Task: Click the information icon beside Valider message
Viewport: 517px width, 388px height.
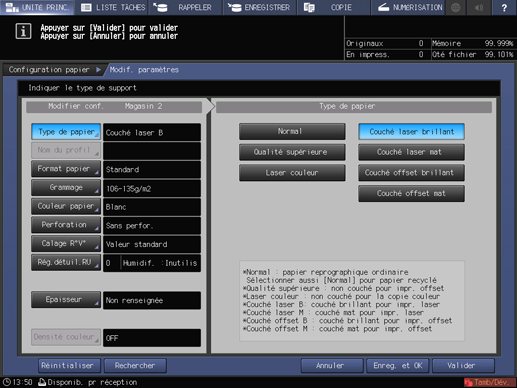Action: tap(23, 32)
